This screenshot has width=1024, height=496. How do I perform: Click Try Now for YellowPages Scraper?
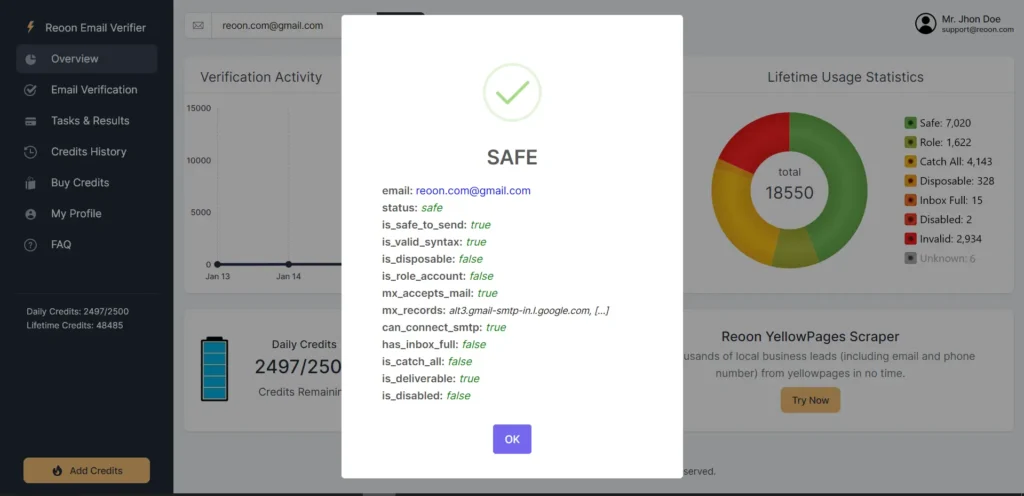810,400
